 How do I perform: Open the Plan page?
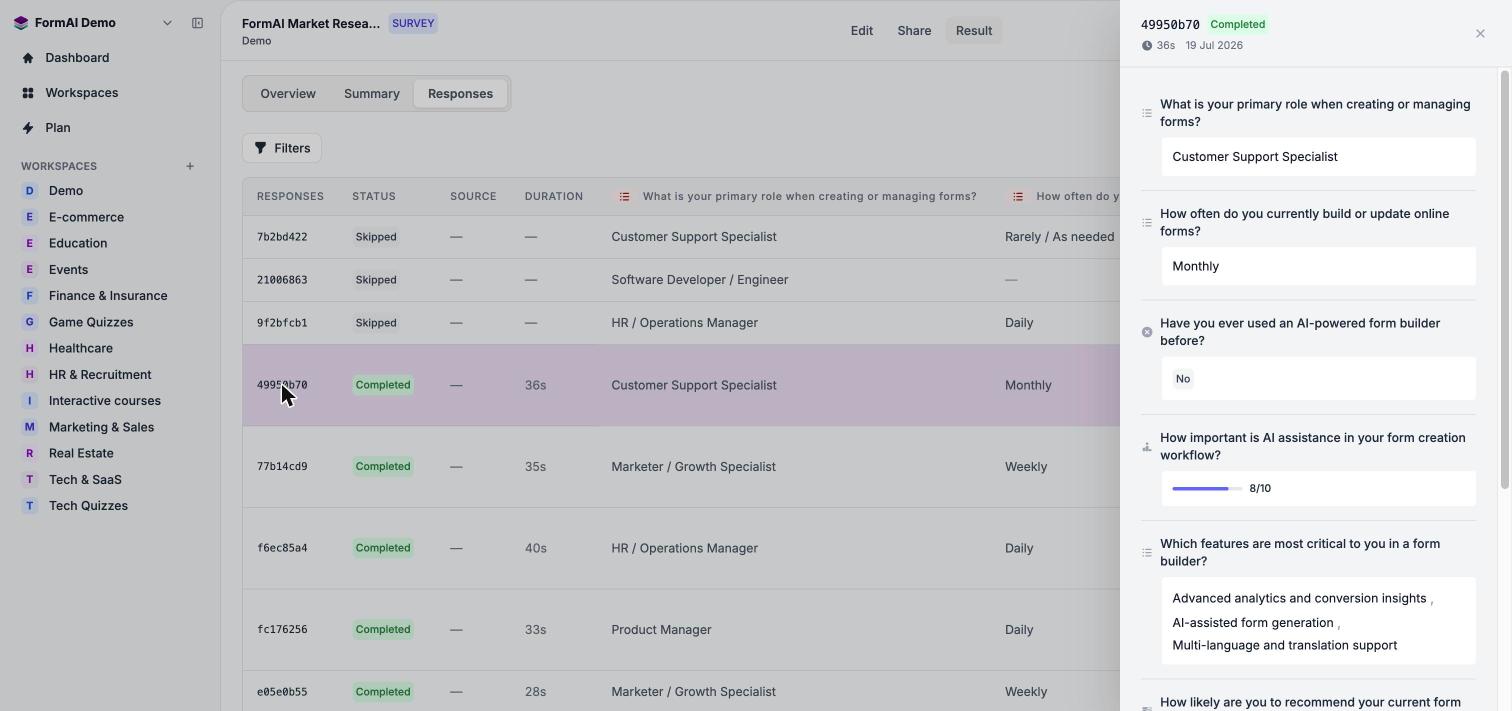[x=57, y=128]
